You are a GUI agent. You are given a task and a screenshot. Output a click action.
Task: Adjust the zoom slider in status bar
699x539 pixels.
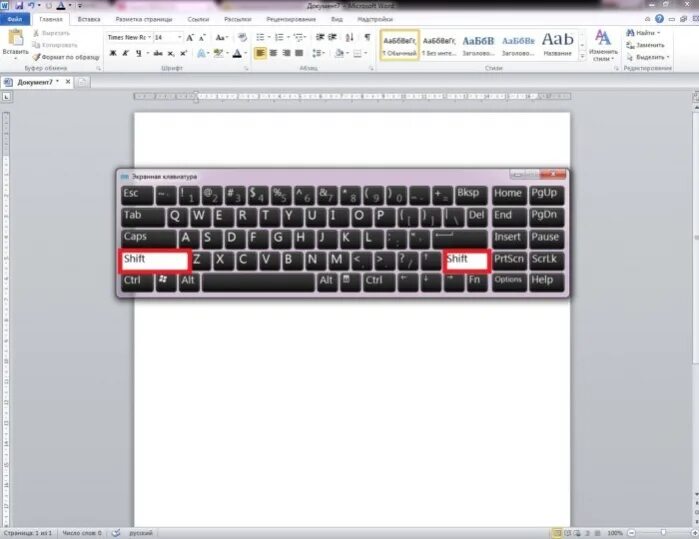pyautogui.click(x=663, y=533)
